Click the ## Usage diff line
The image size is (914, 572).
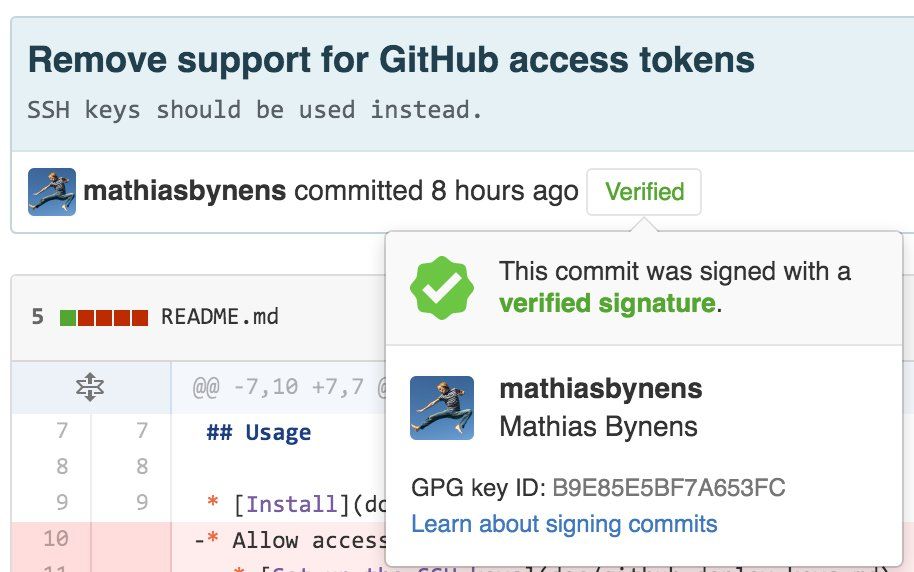point(258,433)
